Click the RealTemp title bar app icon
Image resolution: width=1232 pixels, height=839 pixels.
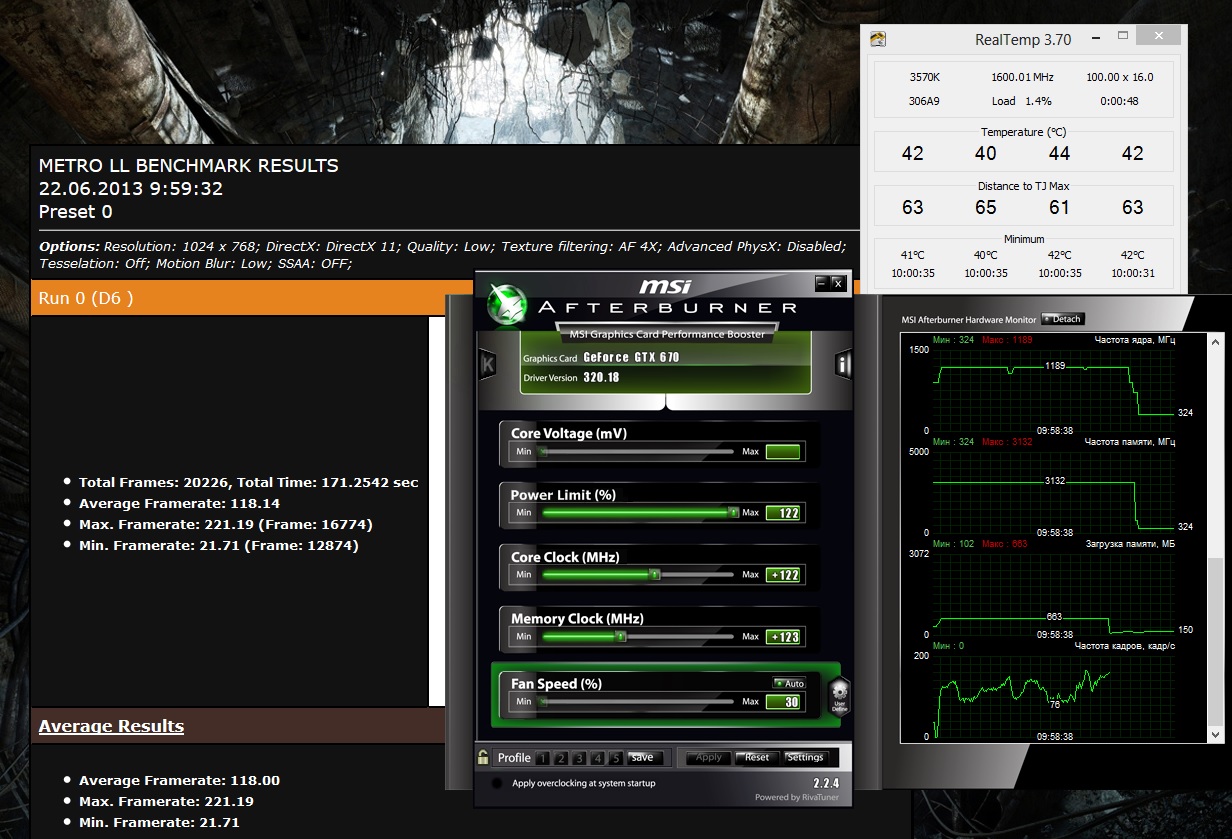point(878,40)
